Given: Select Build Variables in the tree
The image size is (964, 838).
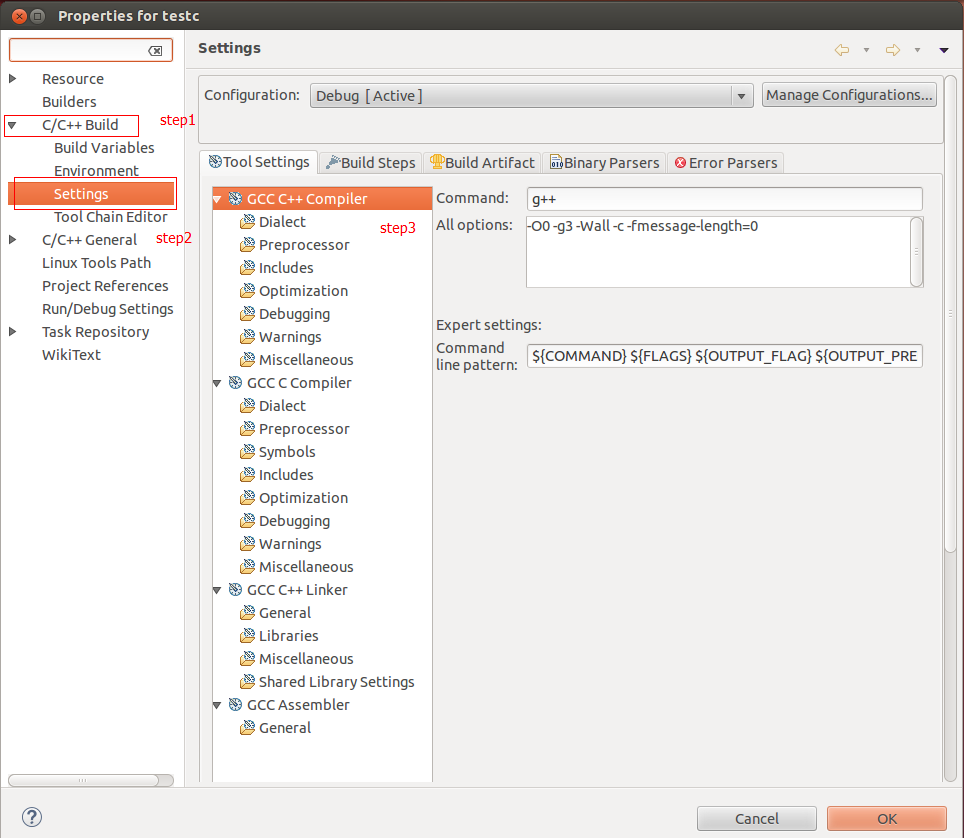Looking at the screenshot, I should 104,148.
